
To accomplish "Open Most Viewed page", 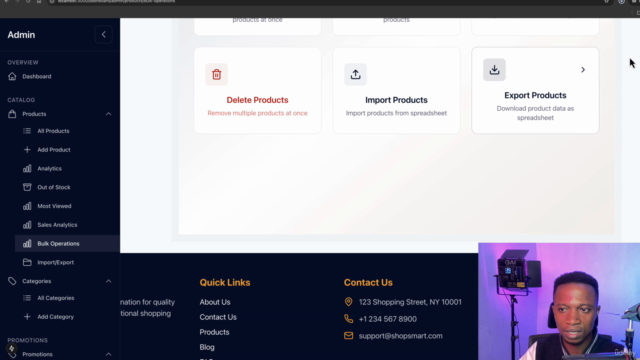I will tap(54, 206).
